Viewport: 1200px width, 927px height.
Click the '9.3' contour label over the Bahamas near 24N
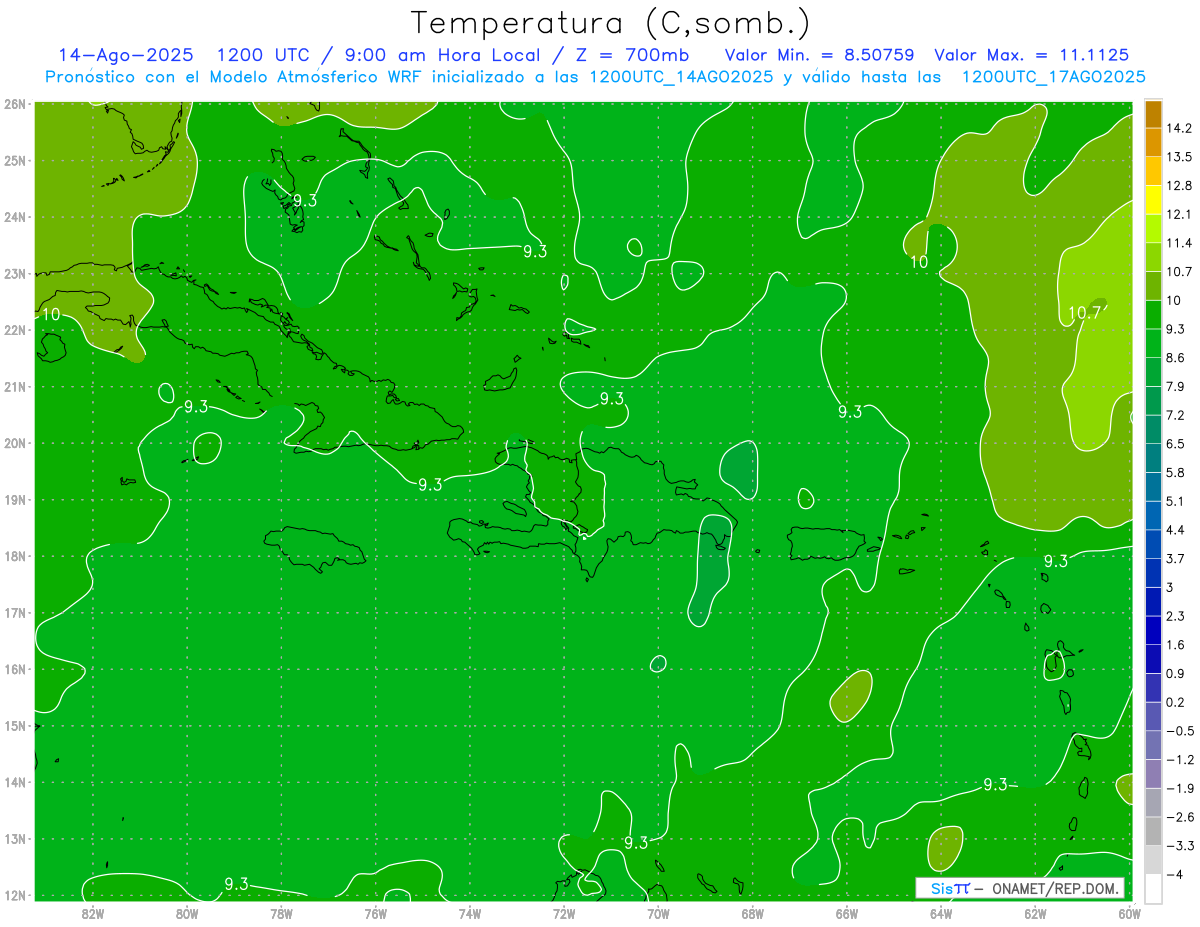tap(305, 200)
